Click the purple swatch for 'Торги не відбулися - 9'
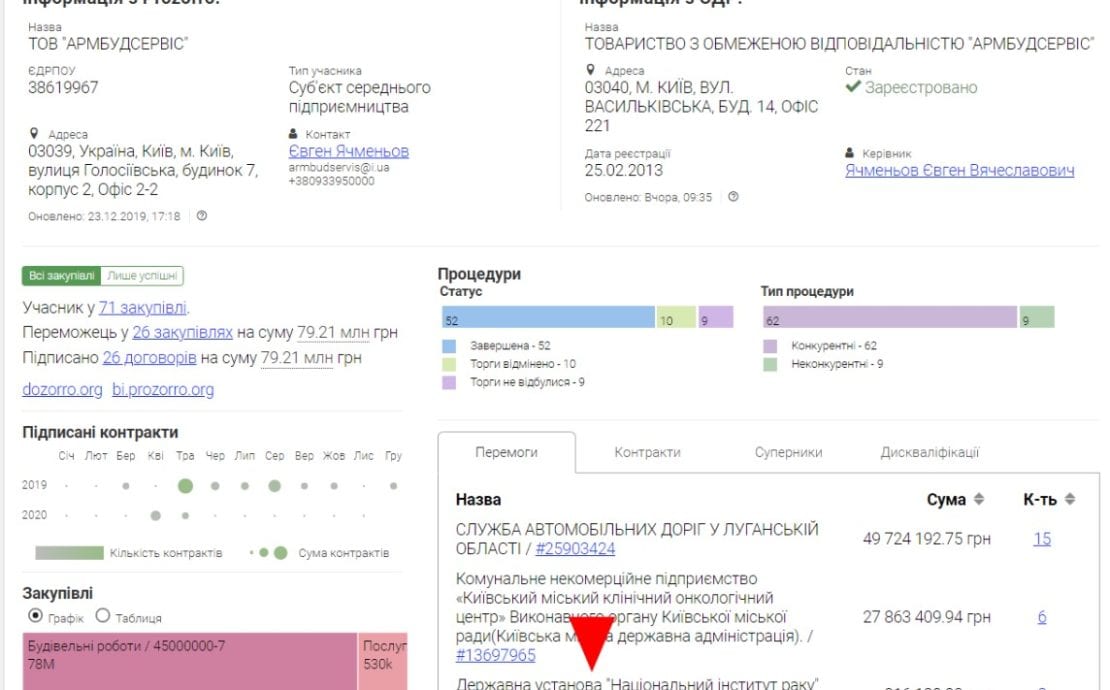Screen dimensions: 1110x690 [449, 382]
